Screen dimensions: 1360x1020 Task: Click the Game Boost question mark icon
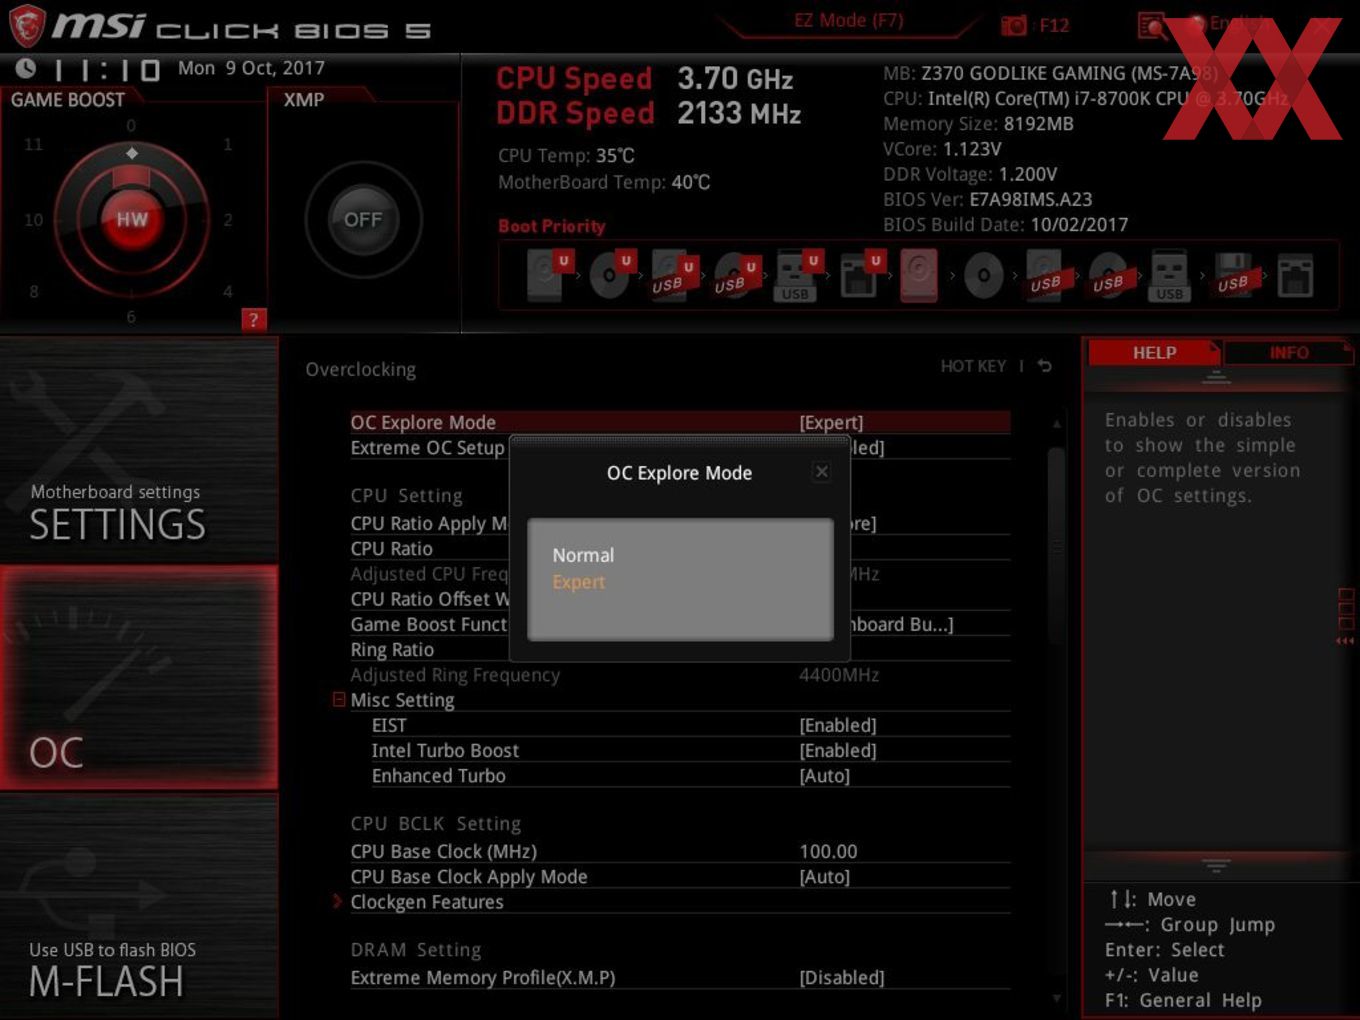coord(253,319)
